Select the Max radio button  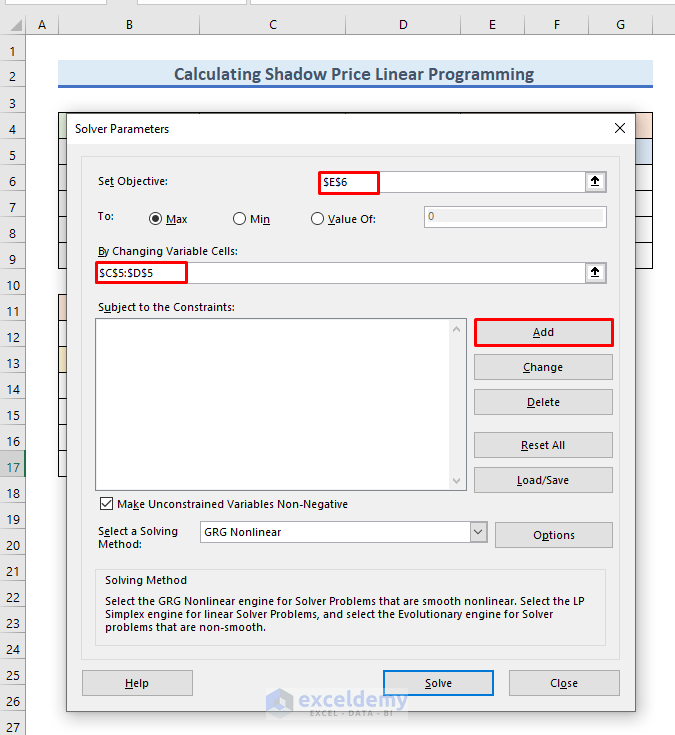point(156,219)
